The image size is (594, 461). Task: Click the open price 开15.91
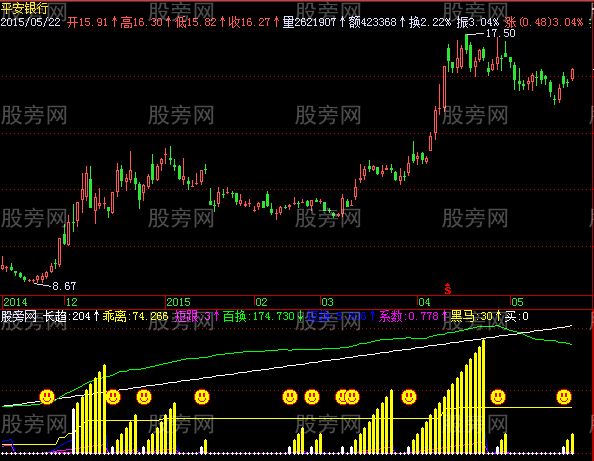(x=88, y=22)
